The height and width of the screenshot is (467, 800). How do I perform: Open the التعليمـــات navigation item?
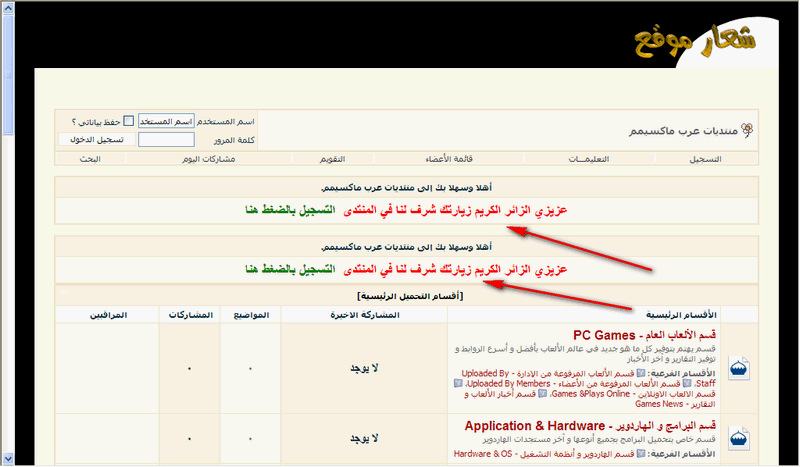click(x=589, y=159)
